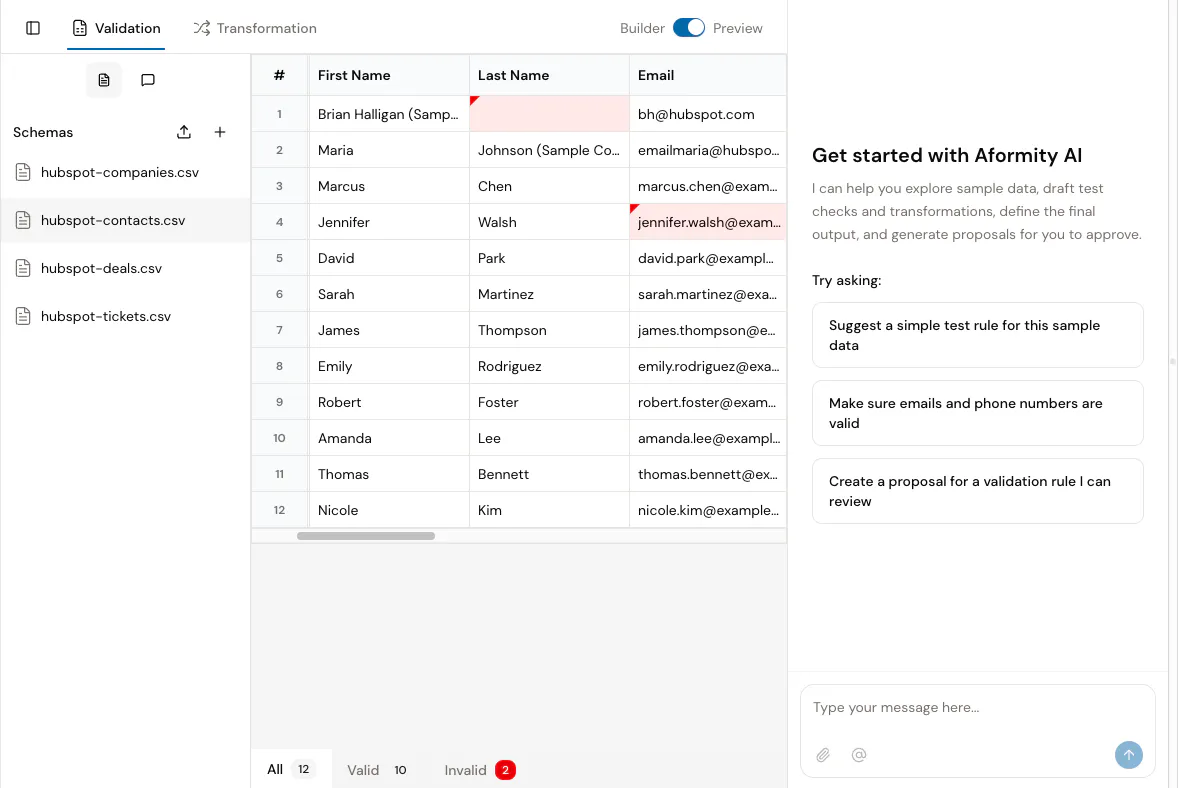Open hubspot-deals.csv schema
Screen dimensions: 1178x788
tap(125, 268)
